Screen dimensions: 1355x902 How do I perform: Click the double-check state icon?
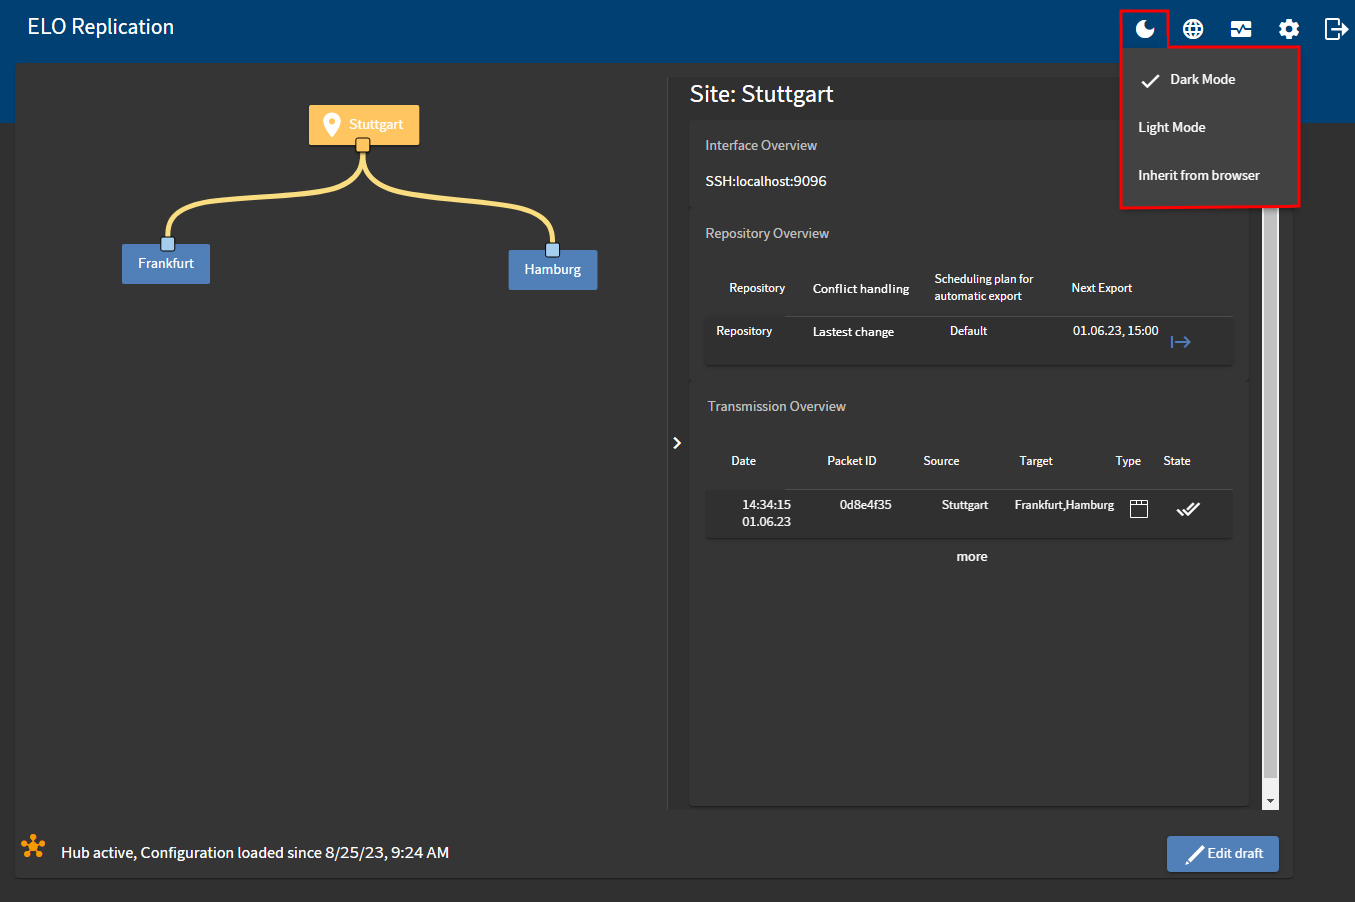pos(1188,509)
